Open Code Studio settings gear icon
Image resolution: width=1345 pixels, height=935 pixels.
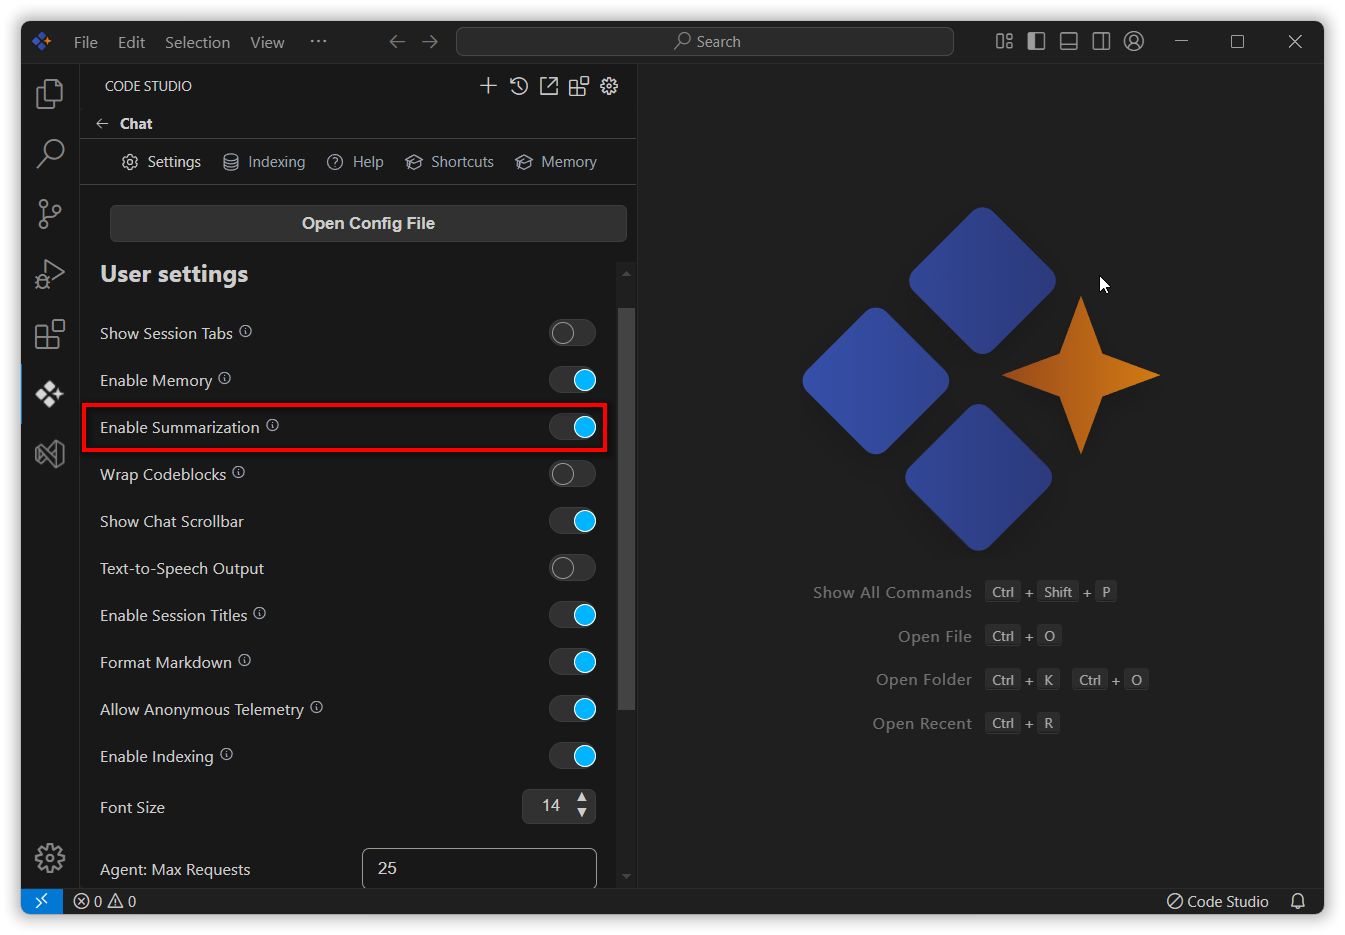point(609,86)
